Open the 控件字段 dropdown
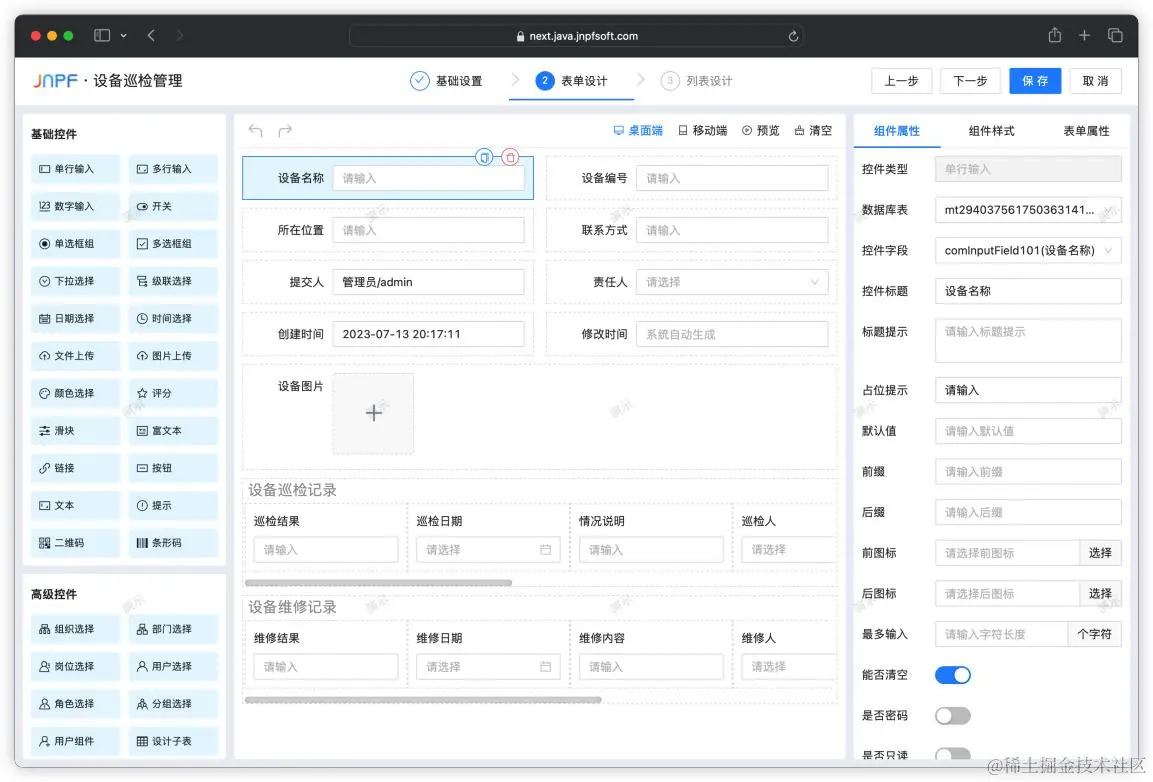 (x=1027, y=250)
